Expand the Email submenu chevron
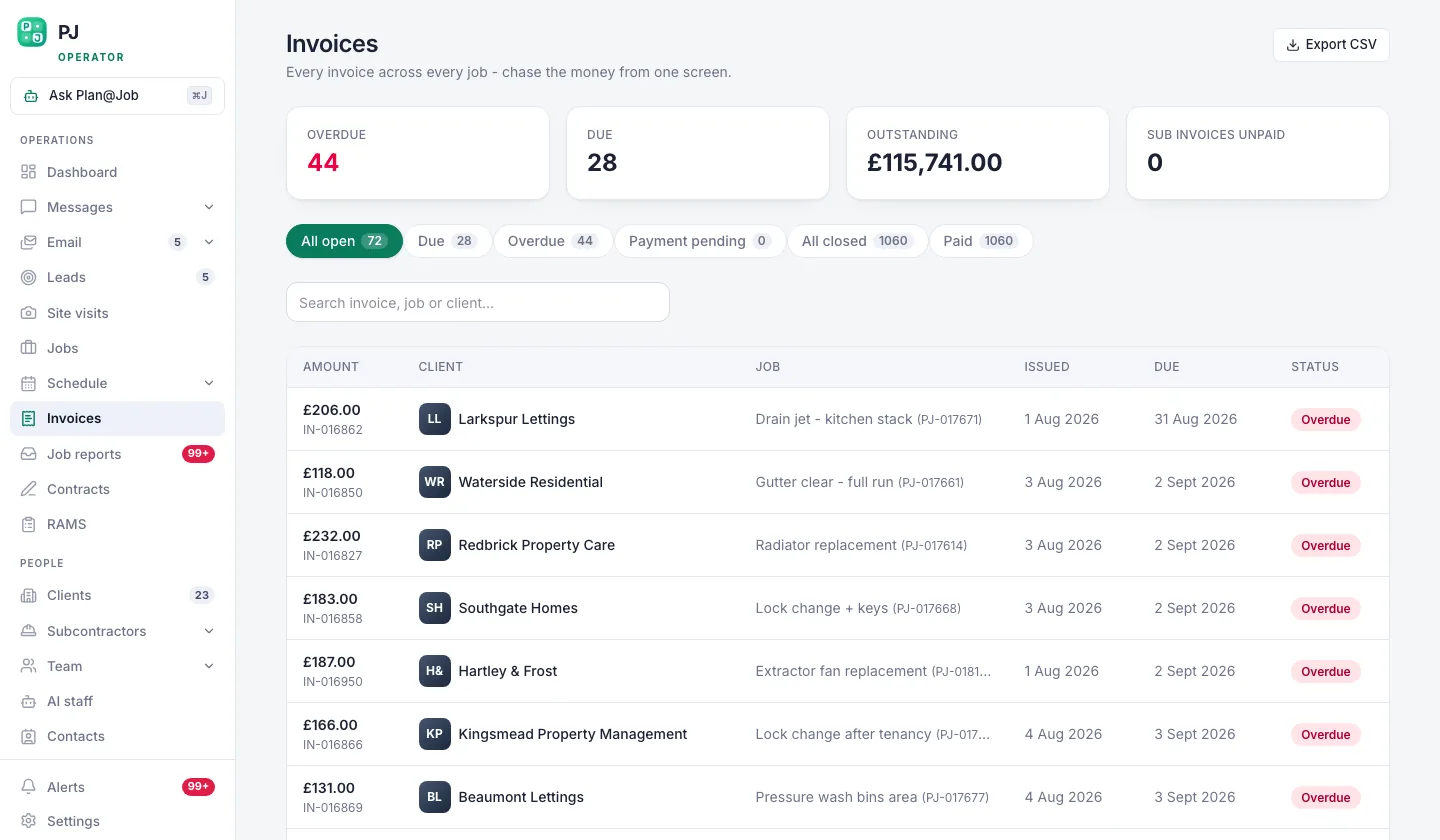This screenshot has height=840, width=1440. tap(209, 242)
